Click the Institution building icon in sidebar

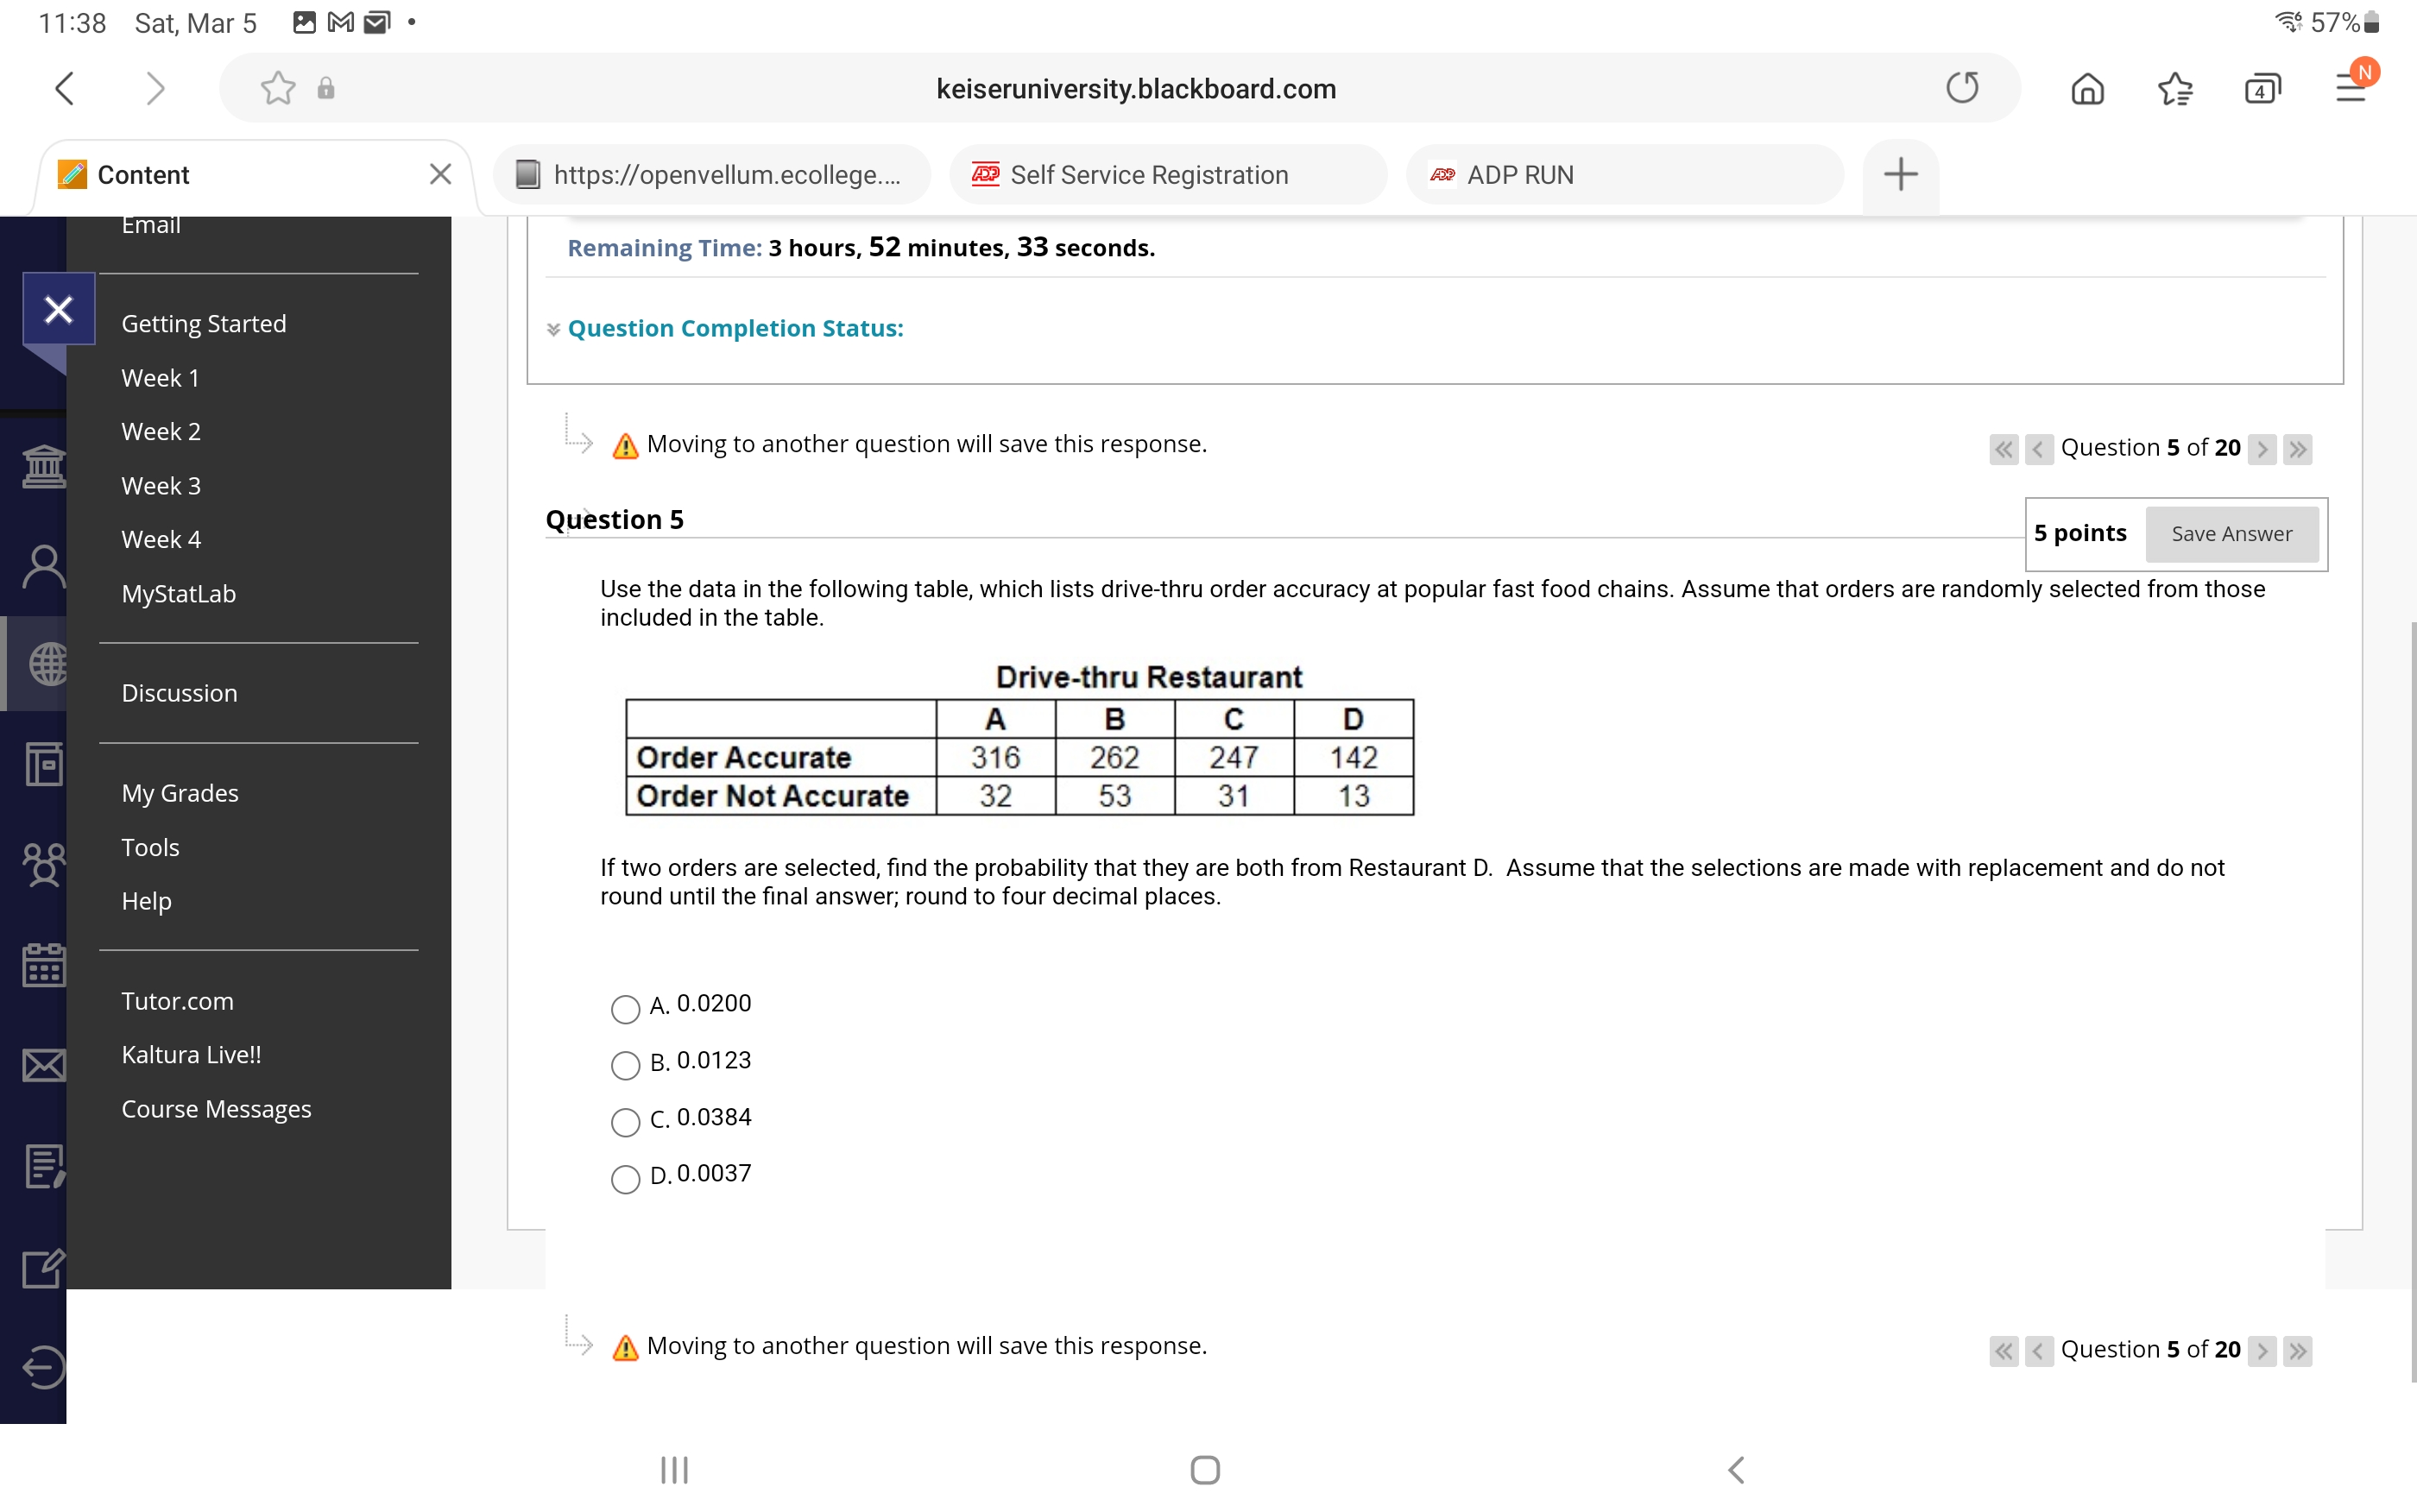pyautogui.click(x=44, y=466)
